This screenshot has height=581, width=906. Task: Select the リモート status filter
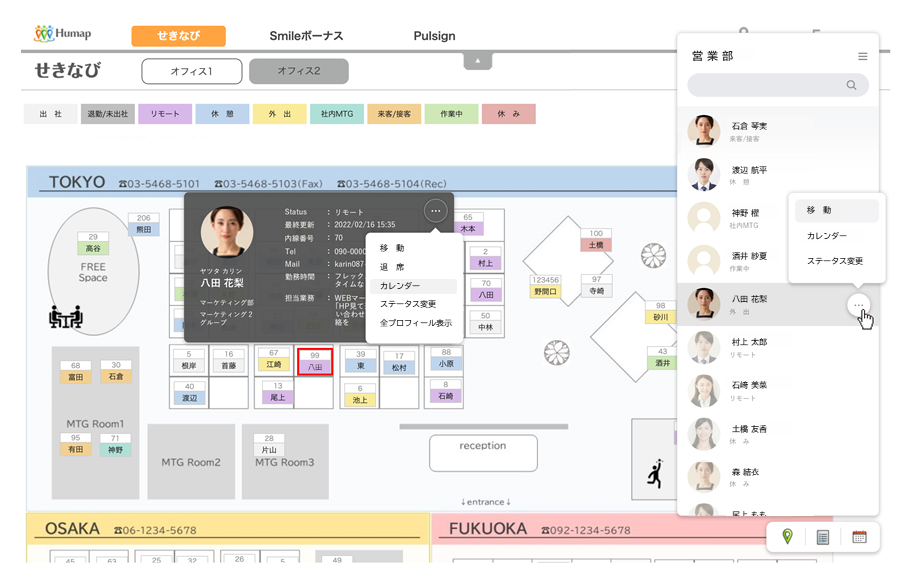click(x=165, y=115)
